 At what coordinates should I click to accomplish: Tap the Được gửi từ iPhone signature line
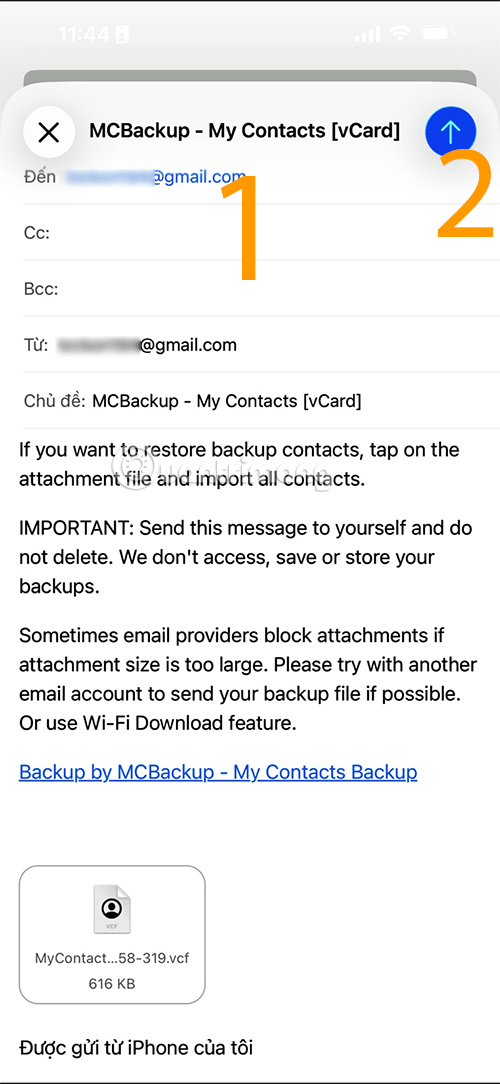(136, 1048)
